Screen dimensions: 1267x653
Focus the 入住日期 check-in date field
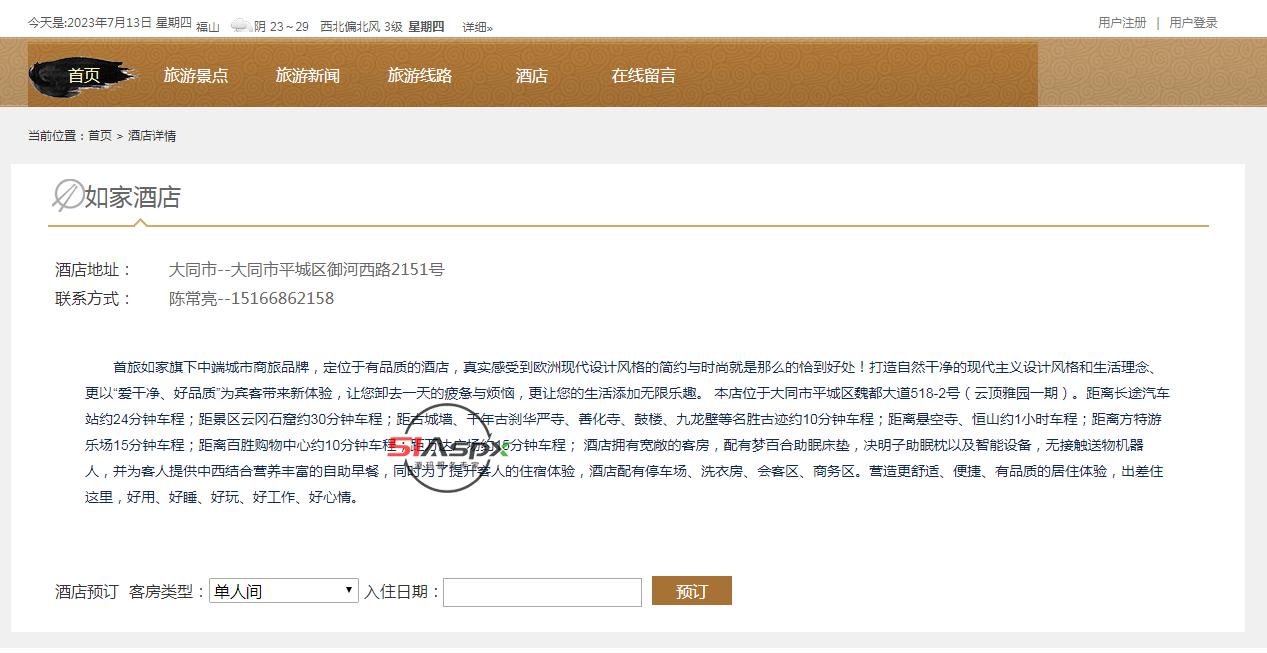coord(542,592)
